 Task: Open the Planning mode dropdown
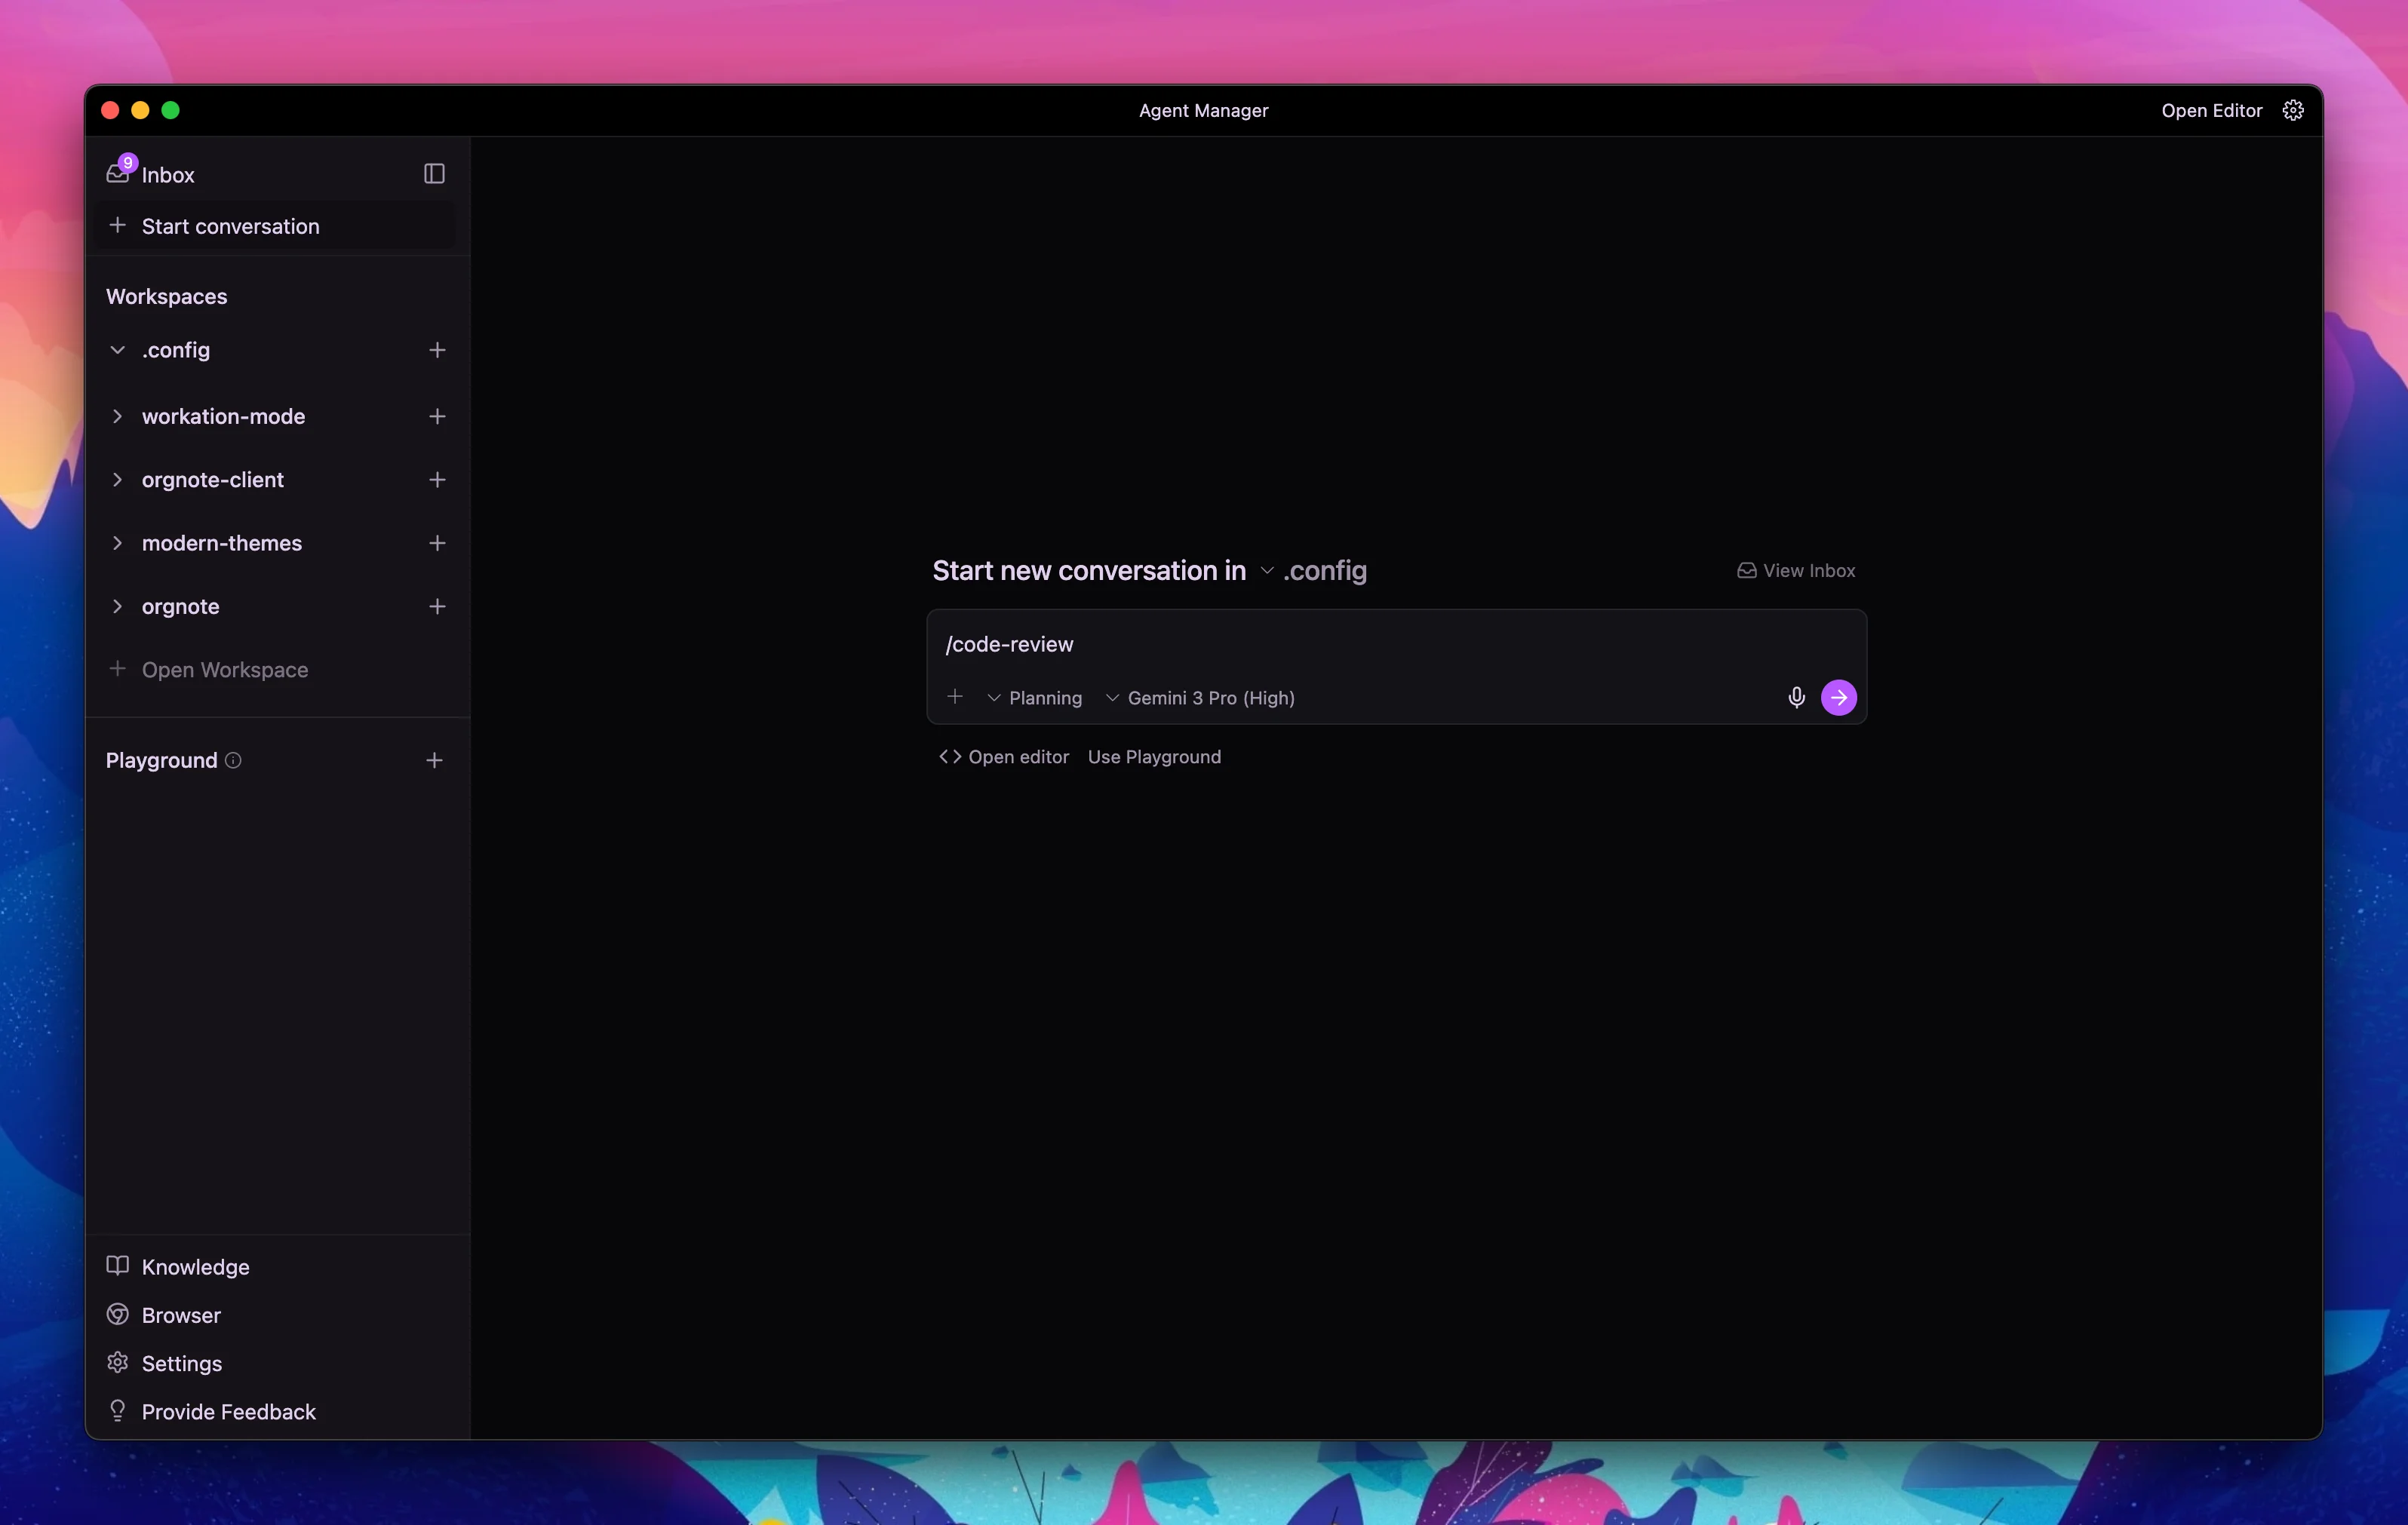click(1034, 698)
